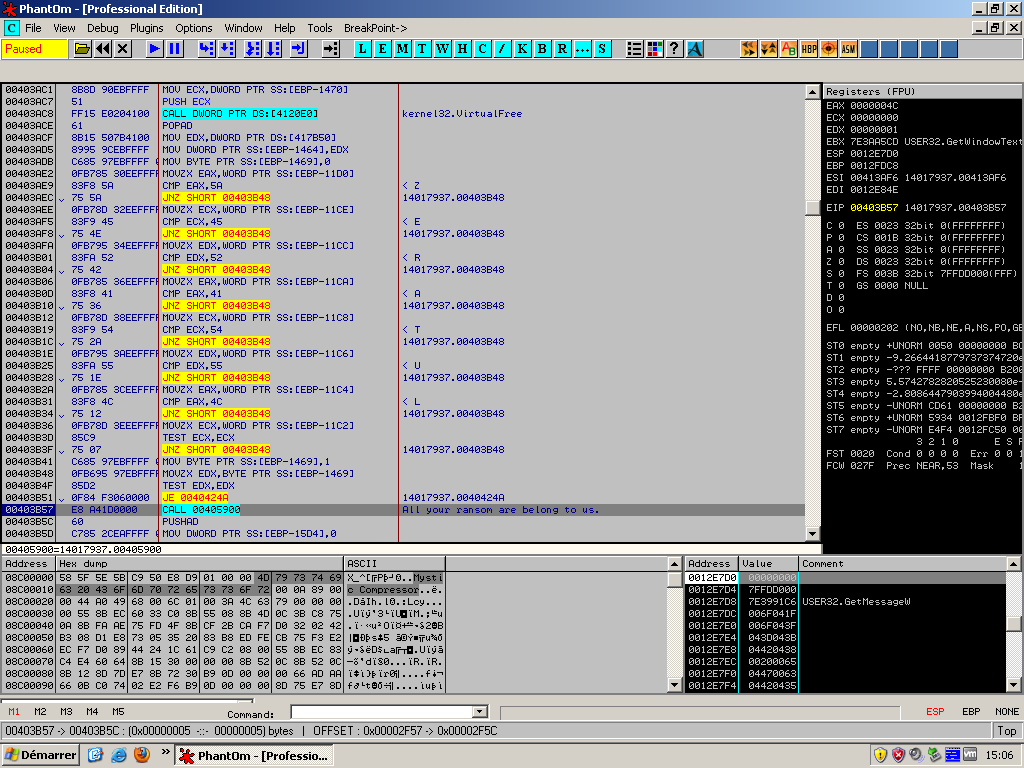Click the Trace over toolbar icon
This screenshot has width=1024, height=768.
273,49
